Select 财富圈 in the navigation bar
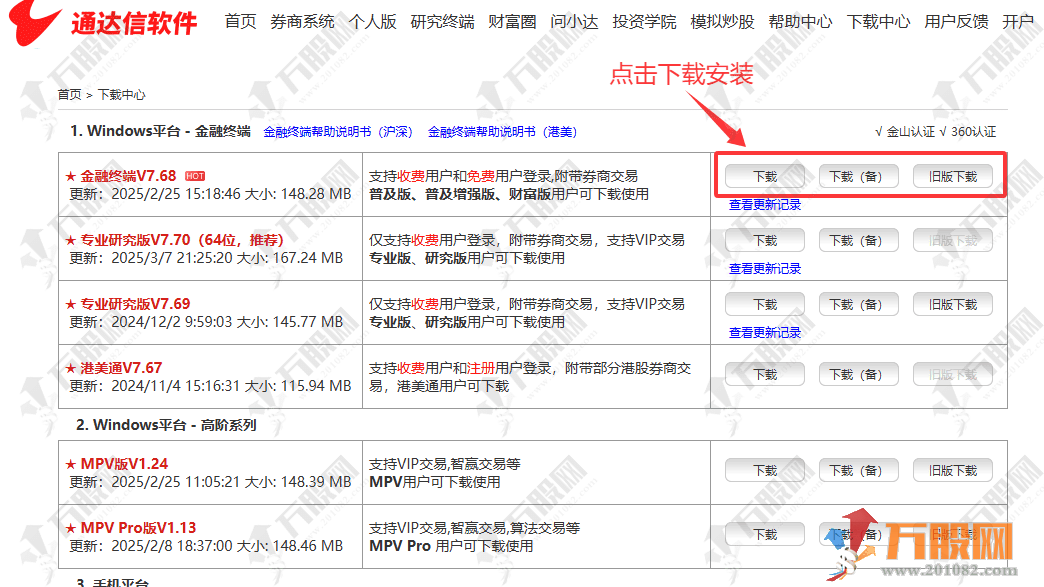This screenshot has height=587, width=1044. 512,22
